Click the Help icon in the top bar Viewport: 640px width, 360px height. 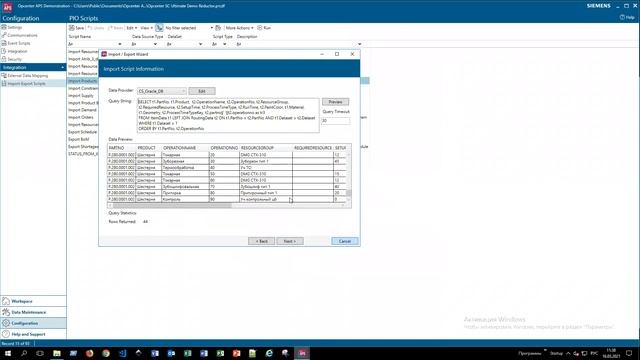(x=627, y=18)
